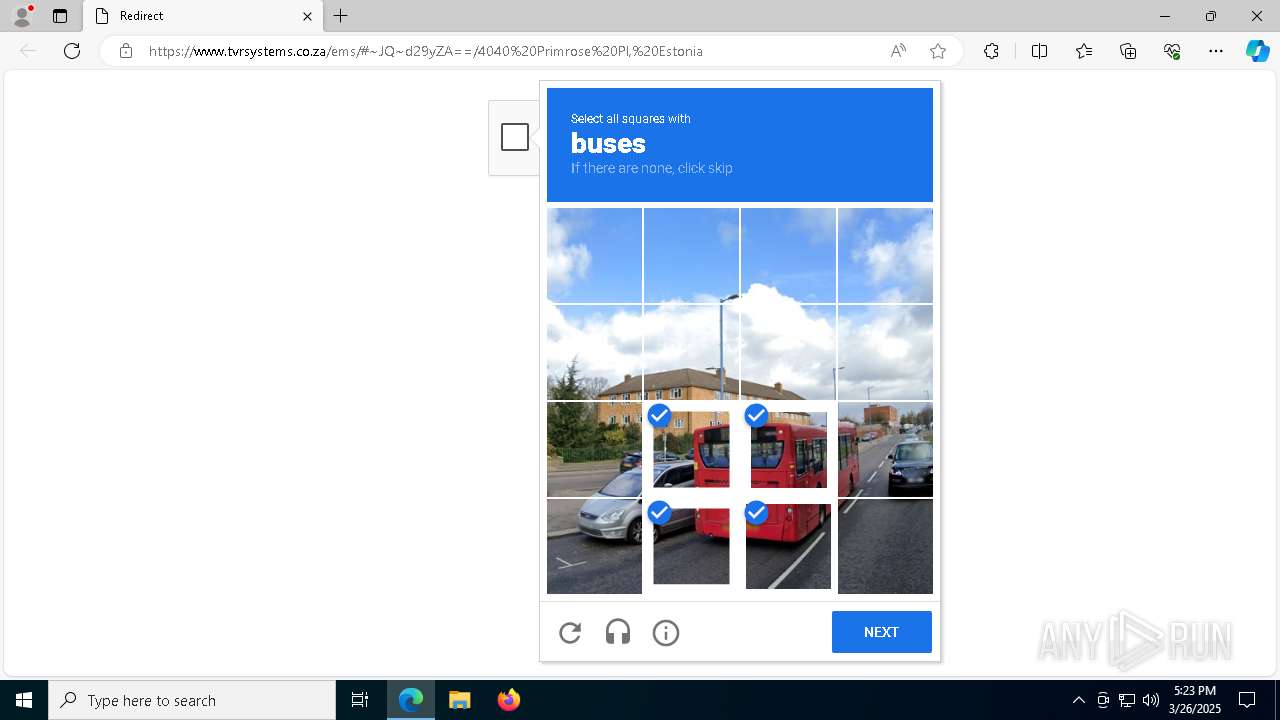Open a new tab

click(x=341, y=16)
